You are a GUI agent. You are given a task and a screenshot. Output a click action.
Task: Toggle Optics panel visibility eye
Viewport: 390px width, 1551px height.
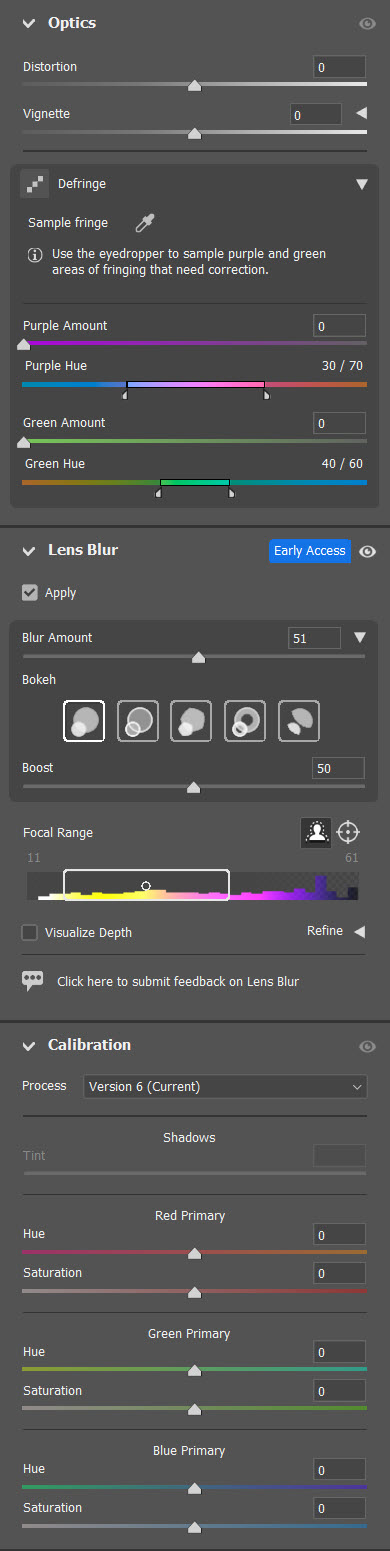coord(367,23)
